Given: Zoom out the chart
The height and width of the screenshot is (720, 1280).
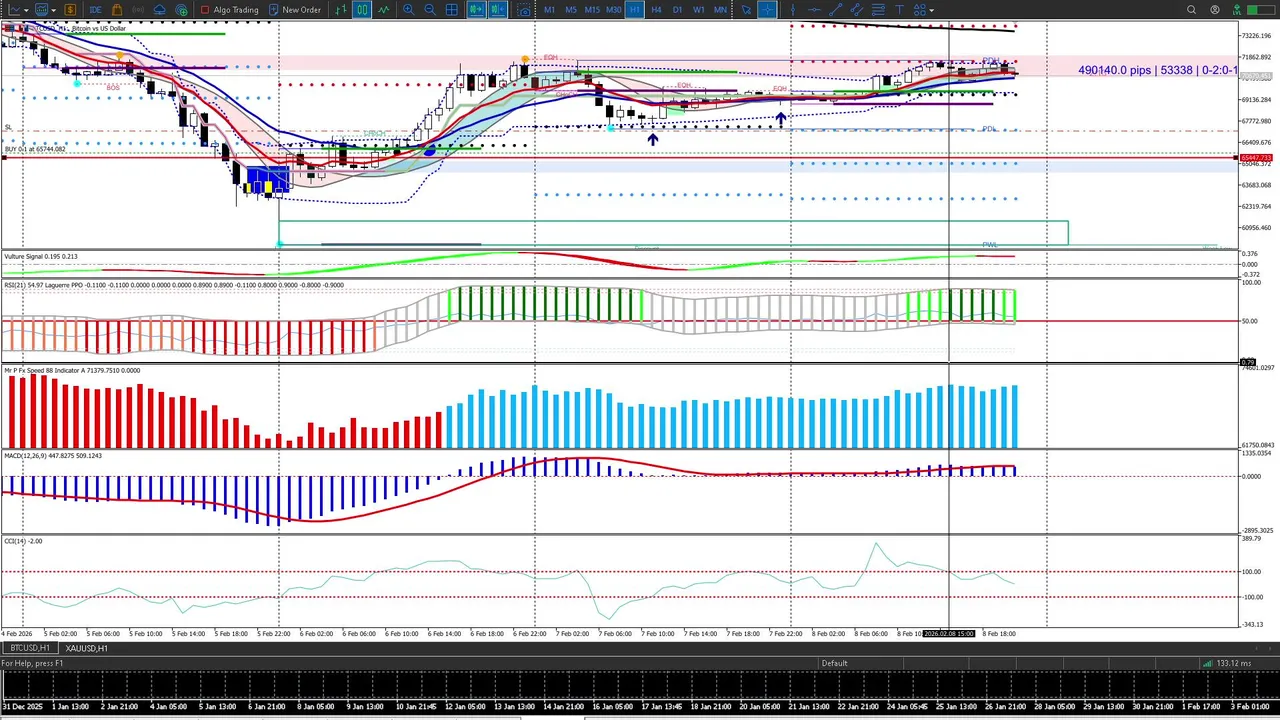Looking at the screenshot, I should [x=430, y=10].
